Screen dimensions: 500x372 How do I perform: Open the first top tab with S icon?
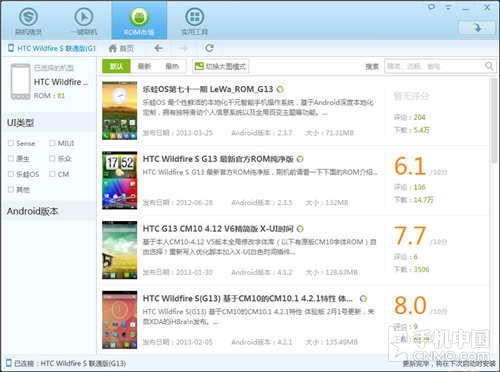coord(28,21)
